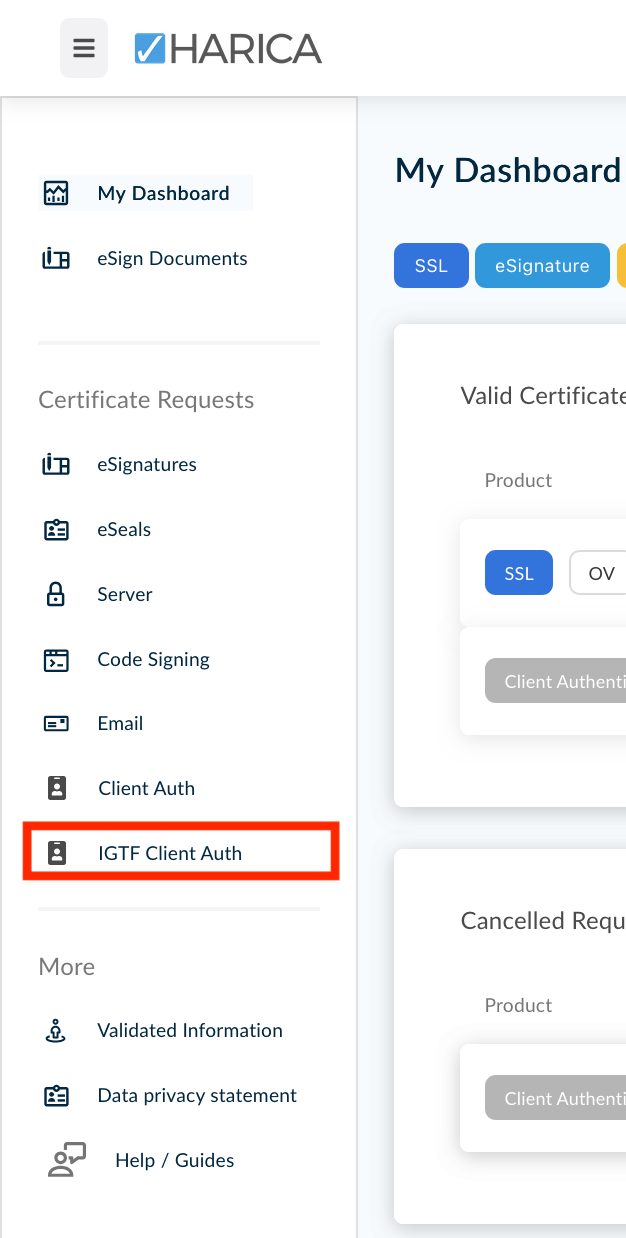Click the eSign Documents sidebar icon
Screen dimensions: 626x1238
coord(56,259)
